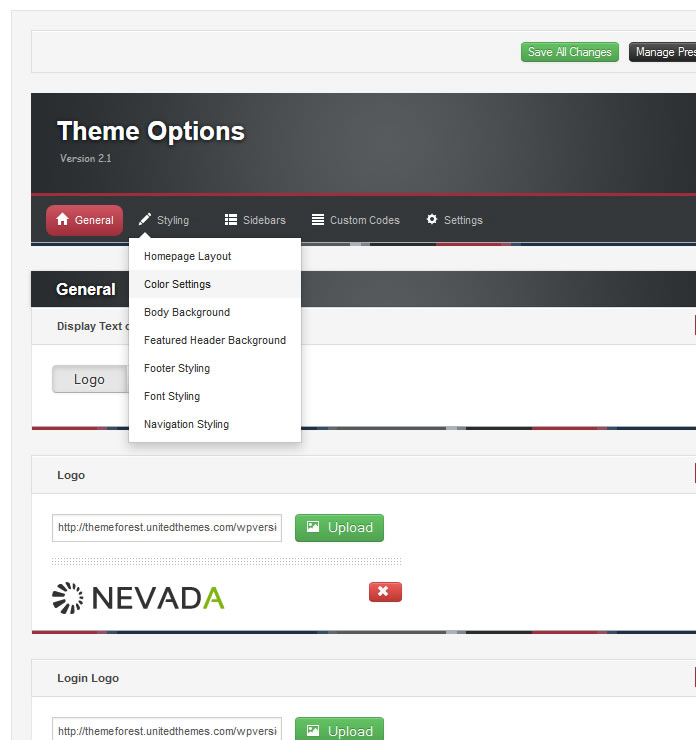696x740 pixels.
Task: Select Body Background menu entry
Action: click(x=187, y=312)
